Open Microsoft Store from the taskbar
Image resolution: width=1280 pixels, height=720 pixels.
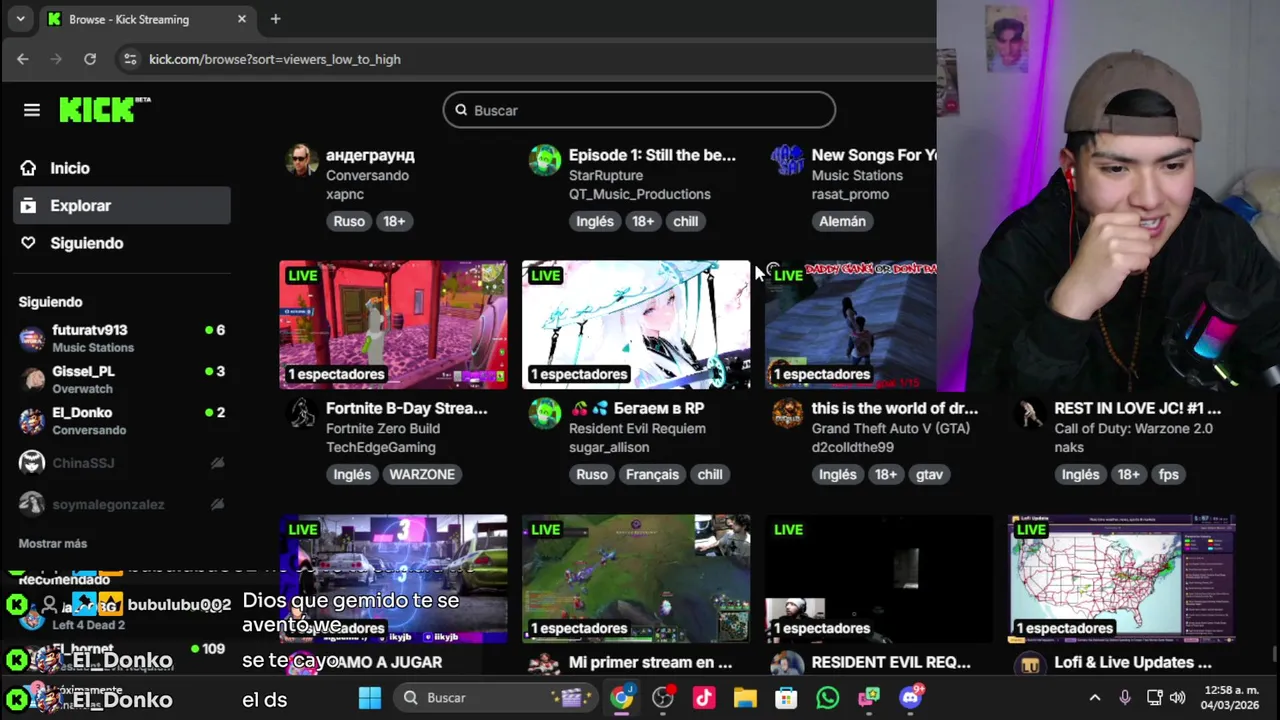point(786,698)
